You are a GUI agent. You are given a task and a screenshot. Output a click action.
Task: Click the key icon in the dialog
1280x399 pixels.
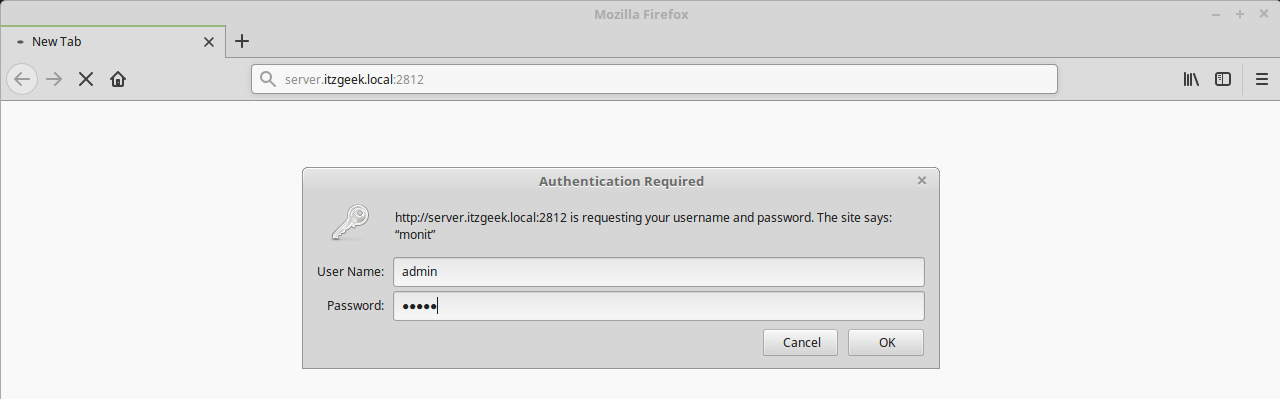[x=350, y=222]
